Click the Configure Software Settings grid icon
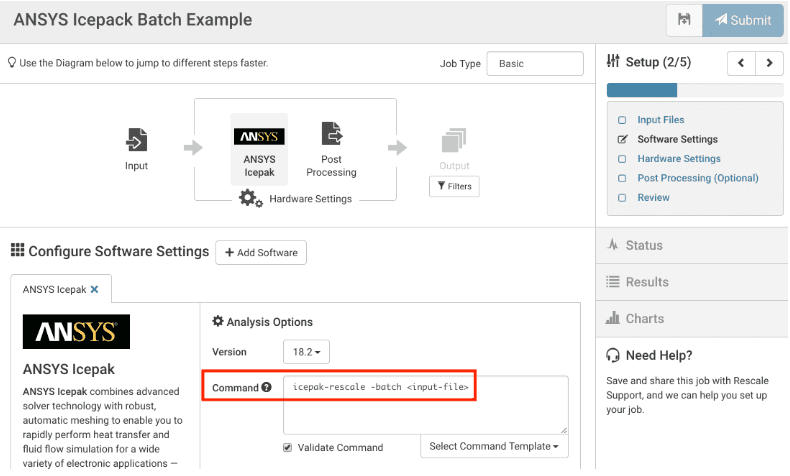The height and width of the screenshot is (476, 790). coord(18,250)
